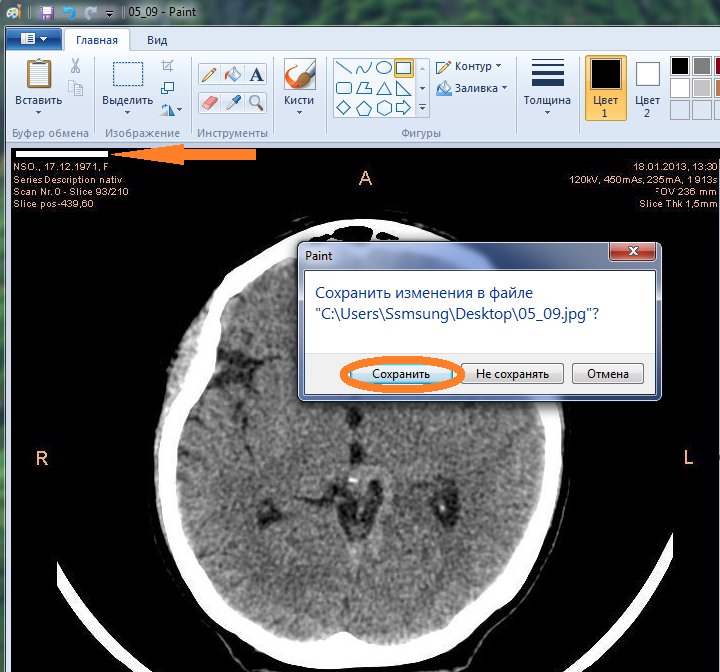Image resolution: width=720 pixels, height=672 pixels.
Task: Switch to the Вид tab
Action: 157,40
